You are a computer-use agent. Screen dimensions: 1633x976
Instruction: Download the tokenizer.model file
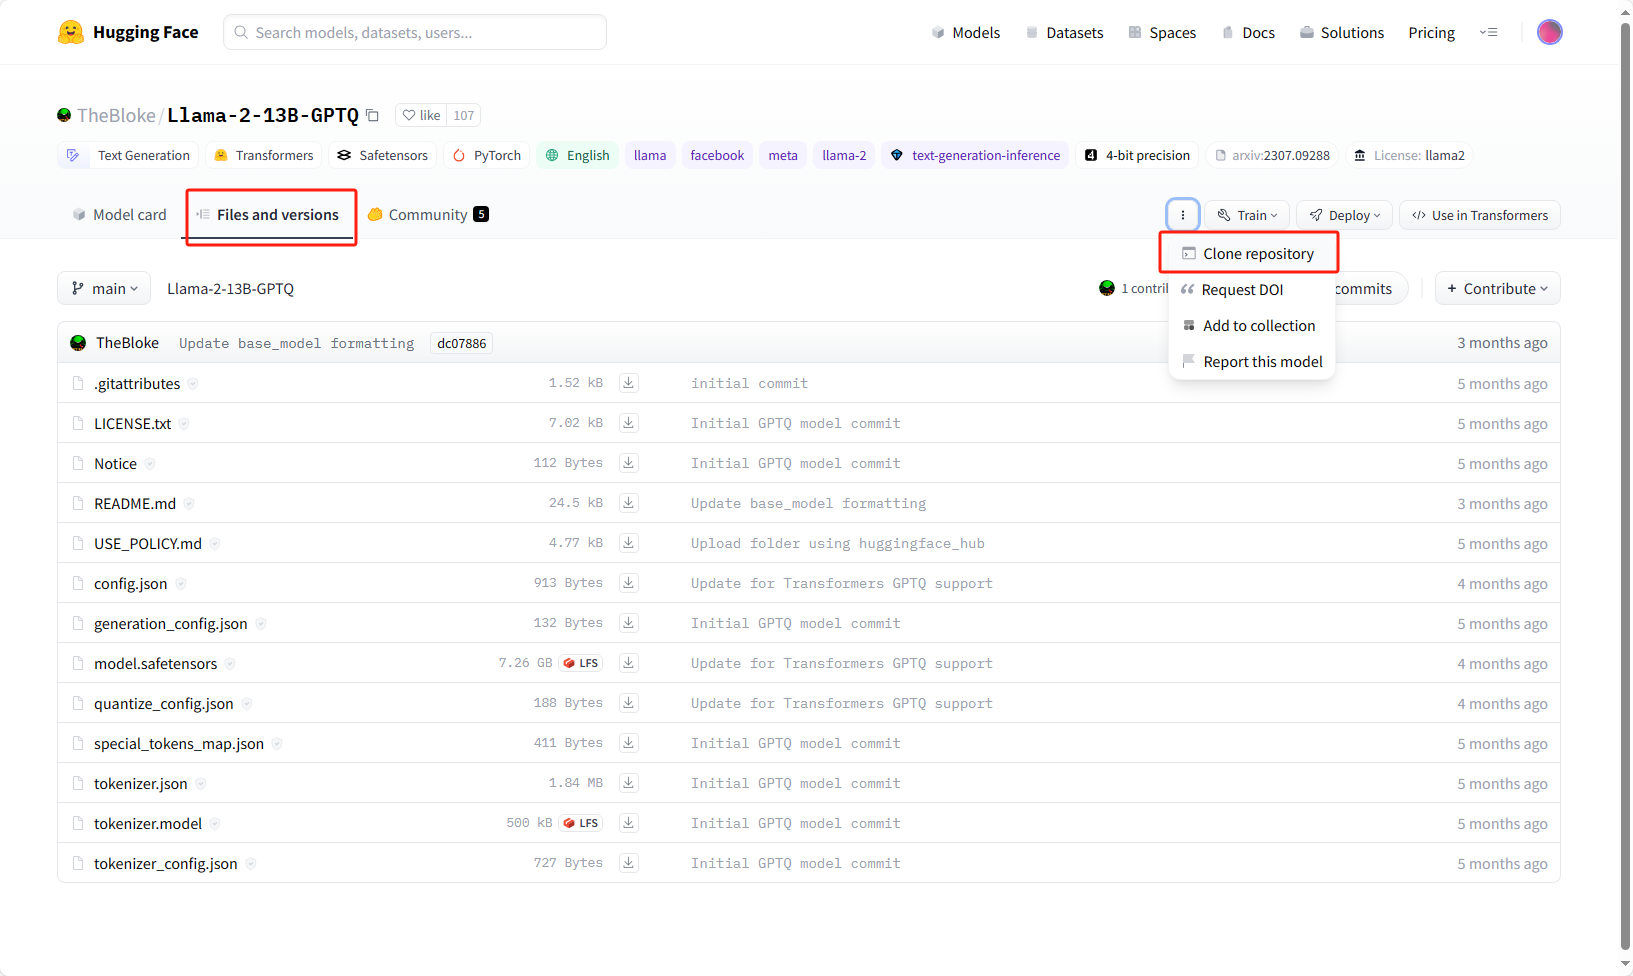[x=629, y=823]
